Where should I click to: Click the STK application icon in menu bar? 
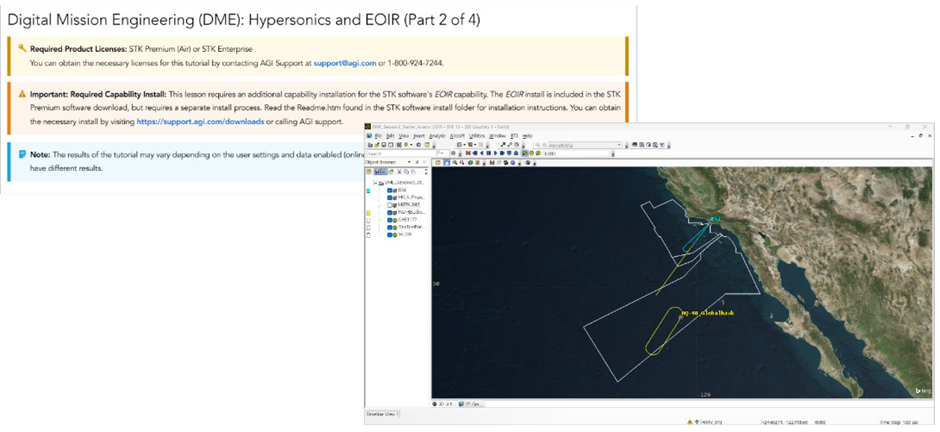(x=369, y=136)
